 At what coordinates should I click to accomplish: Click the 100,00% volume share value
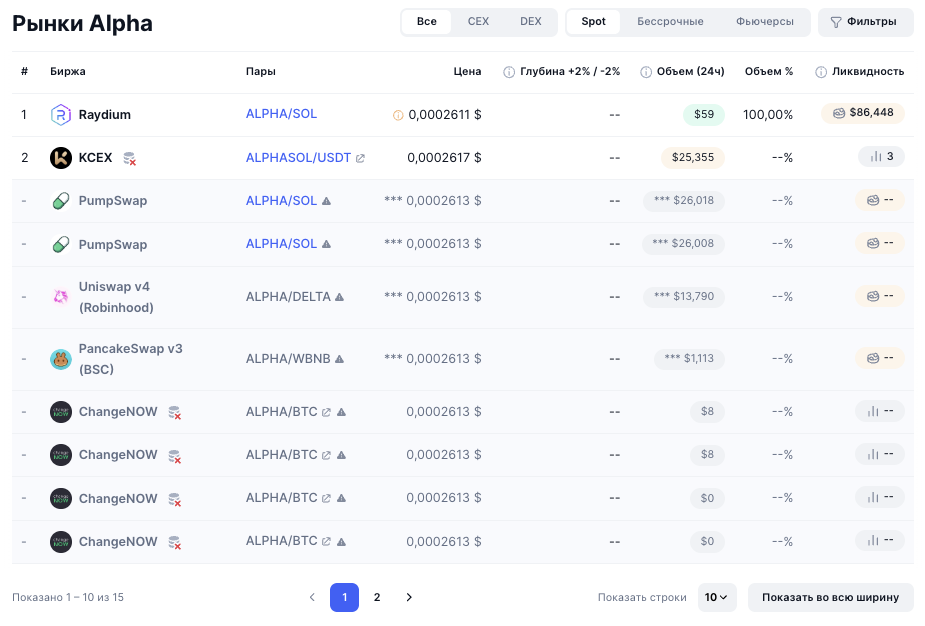pyautogui.click(x=768, y=115)
